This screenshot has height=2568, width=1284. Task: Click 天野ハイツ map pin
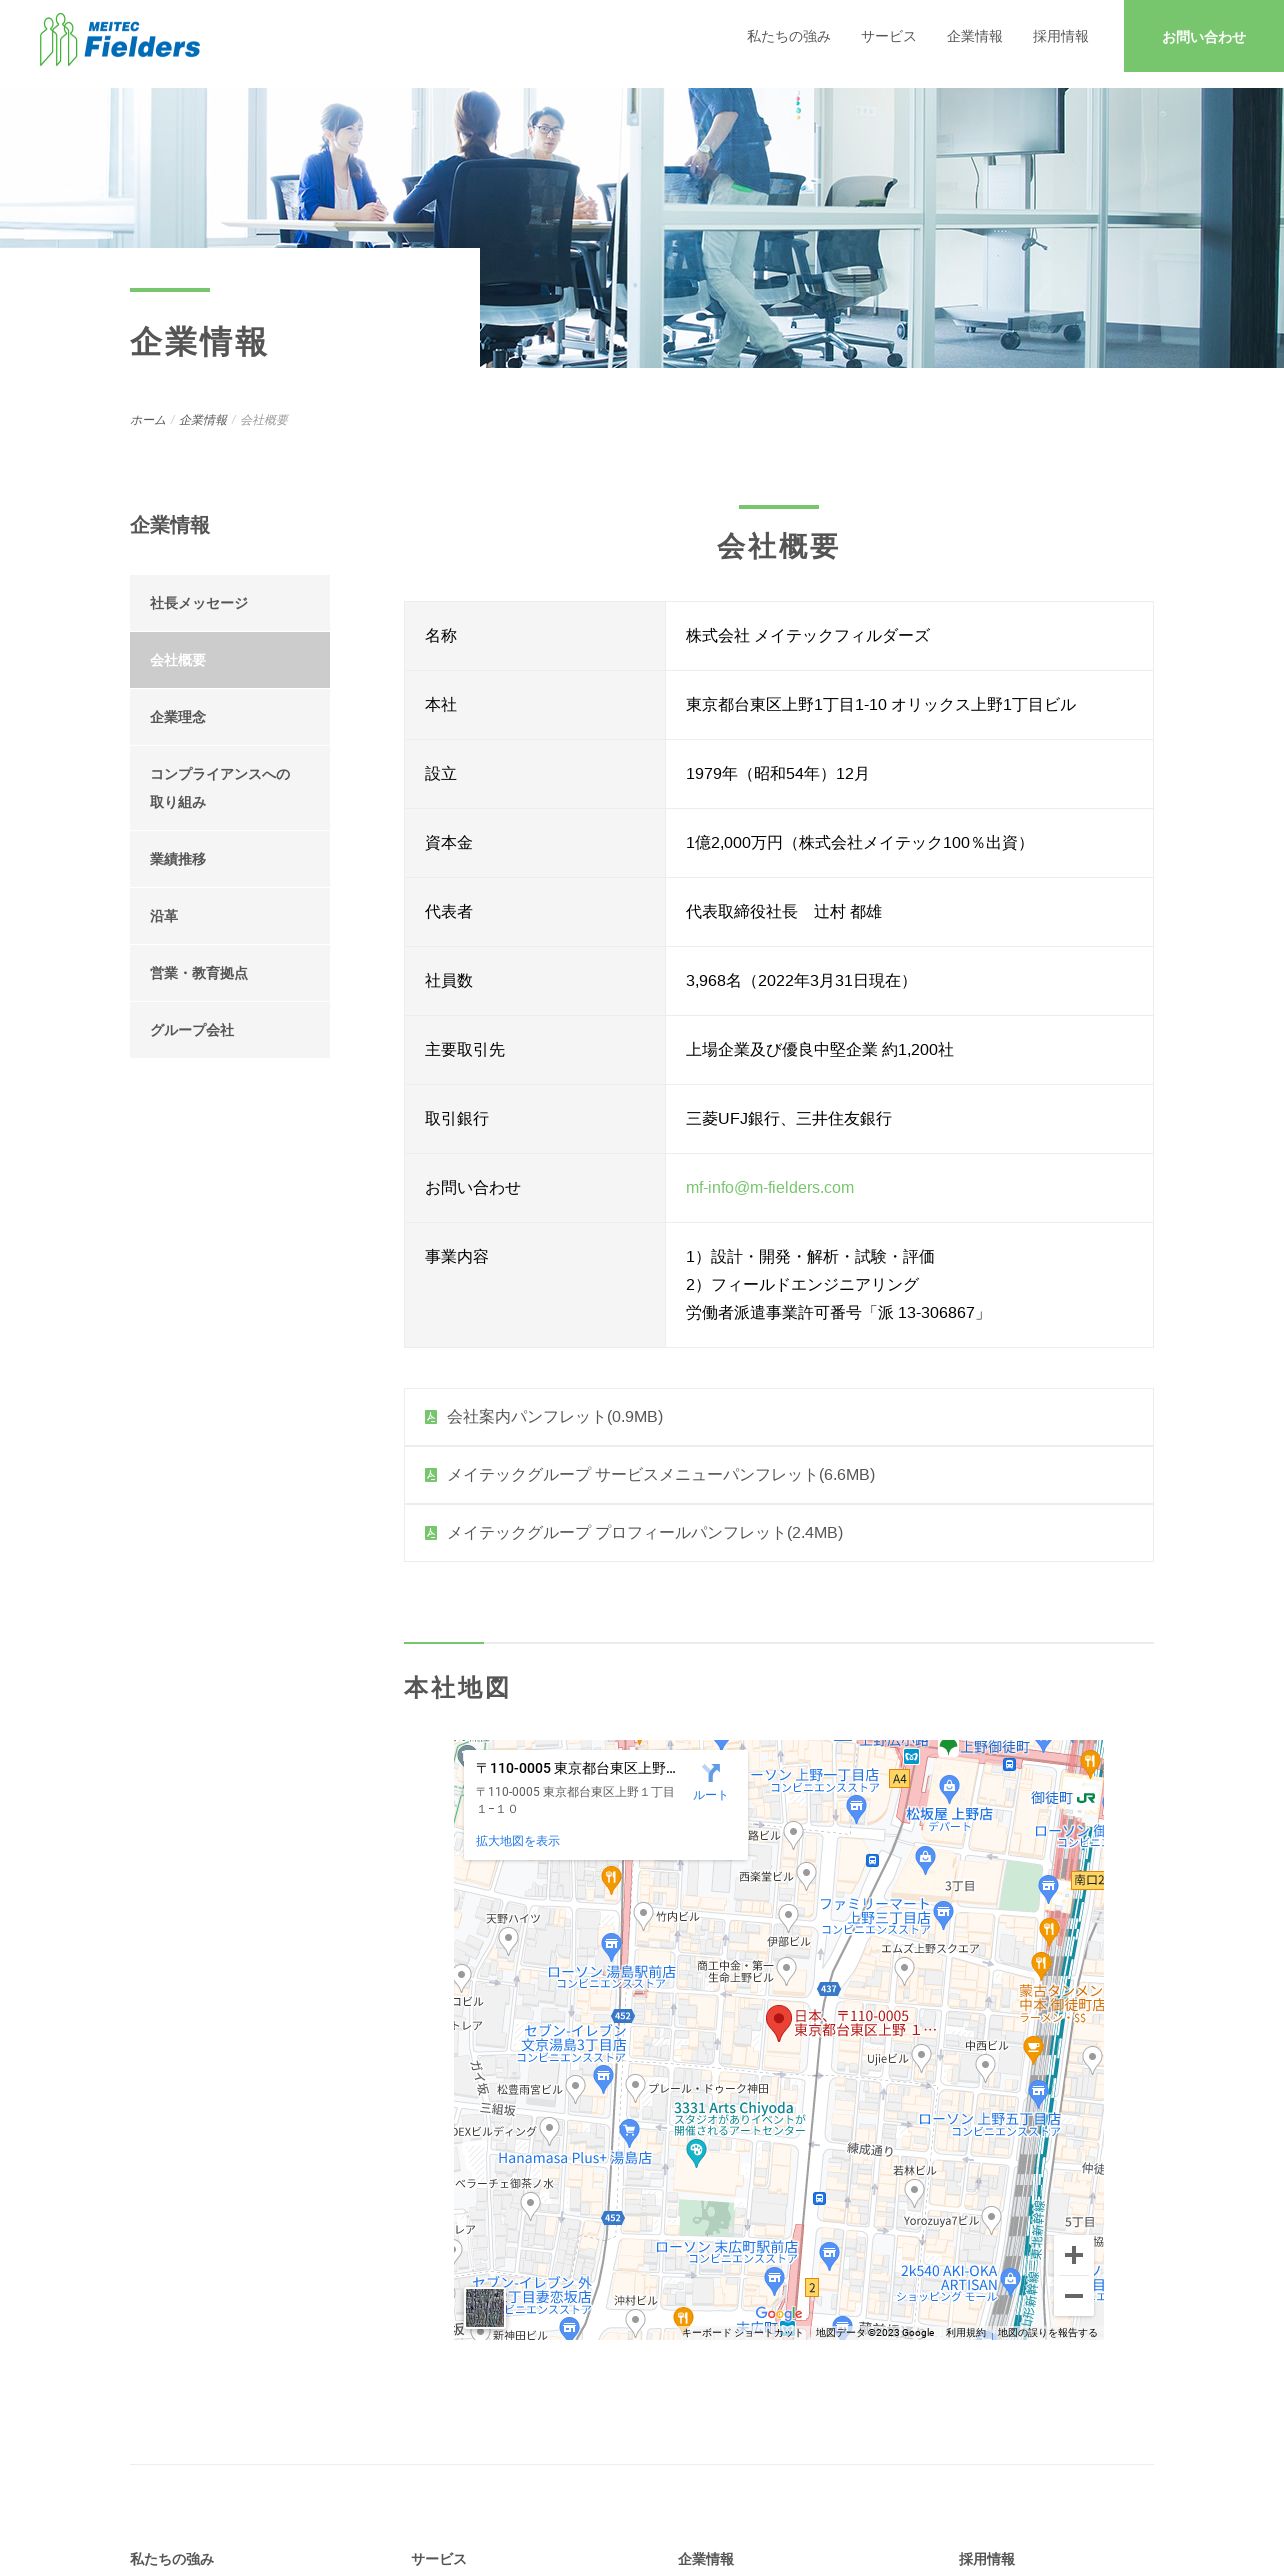pos(508,1940)
